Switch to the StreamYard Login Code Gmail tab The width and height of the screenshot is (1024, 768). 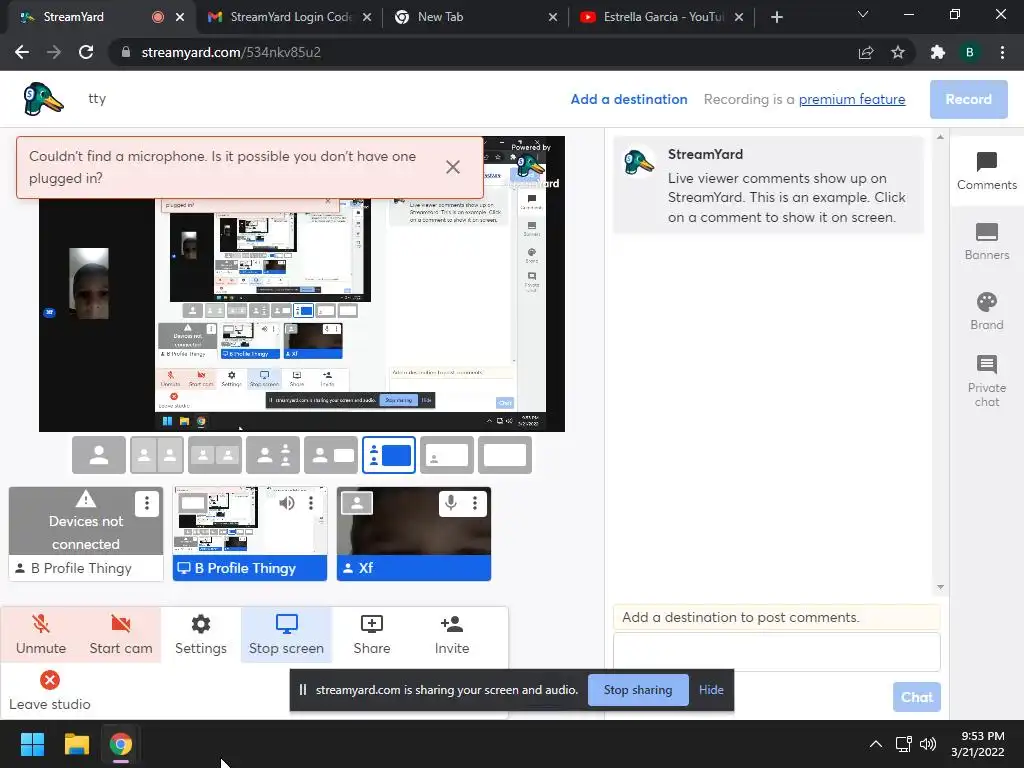tap(290, 17)
